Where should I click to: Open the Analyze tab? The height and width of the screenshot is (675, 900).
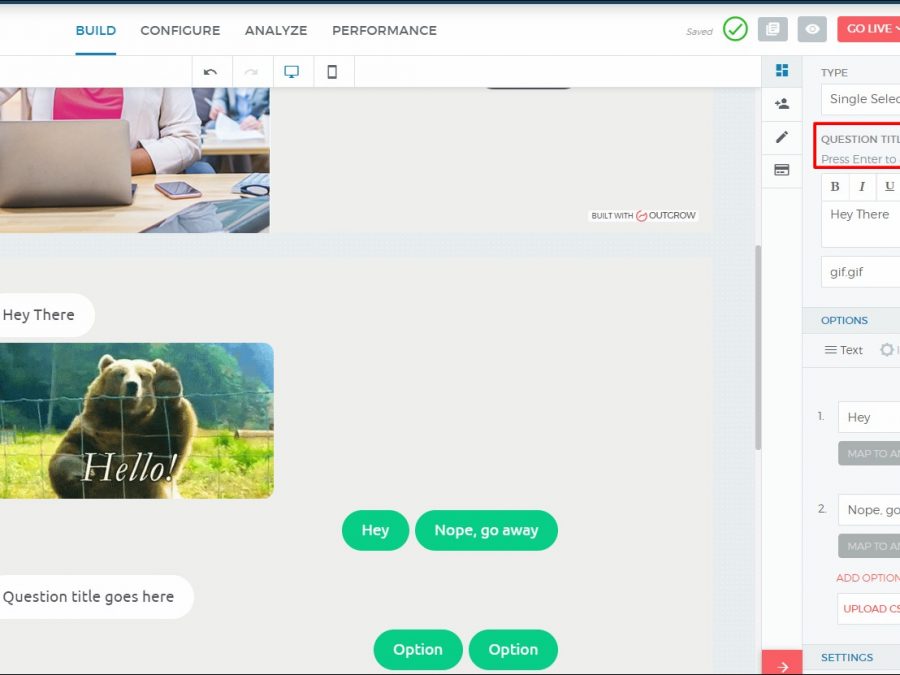pyautogui.click(x=276, y=31)
